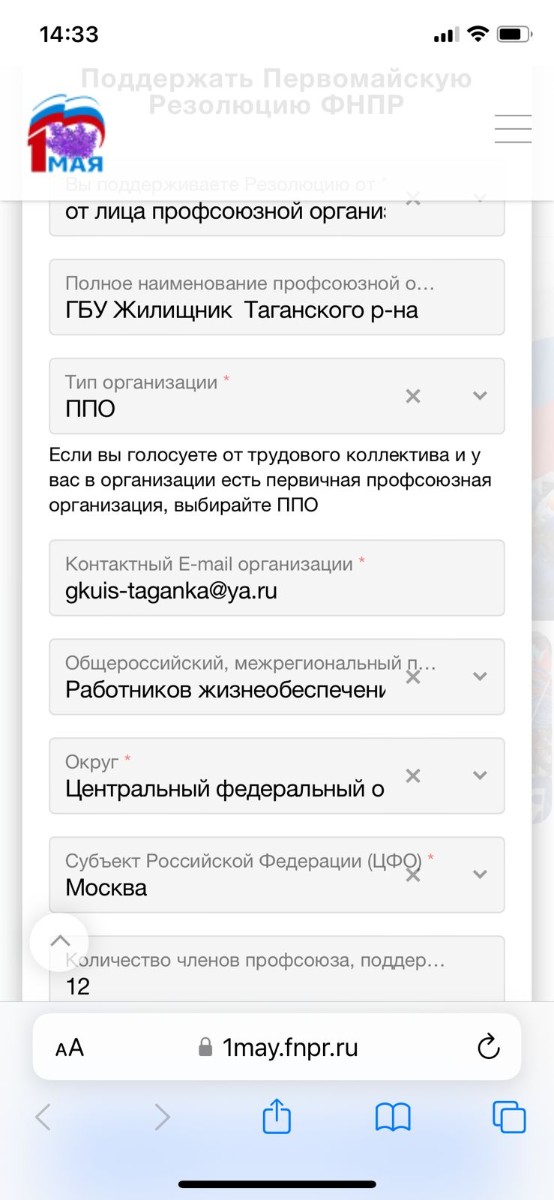Show all open Safari tabs
The height and width of the screenshot is (1200, 554).
click(x=509, y=1117)
